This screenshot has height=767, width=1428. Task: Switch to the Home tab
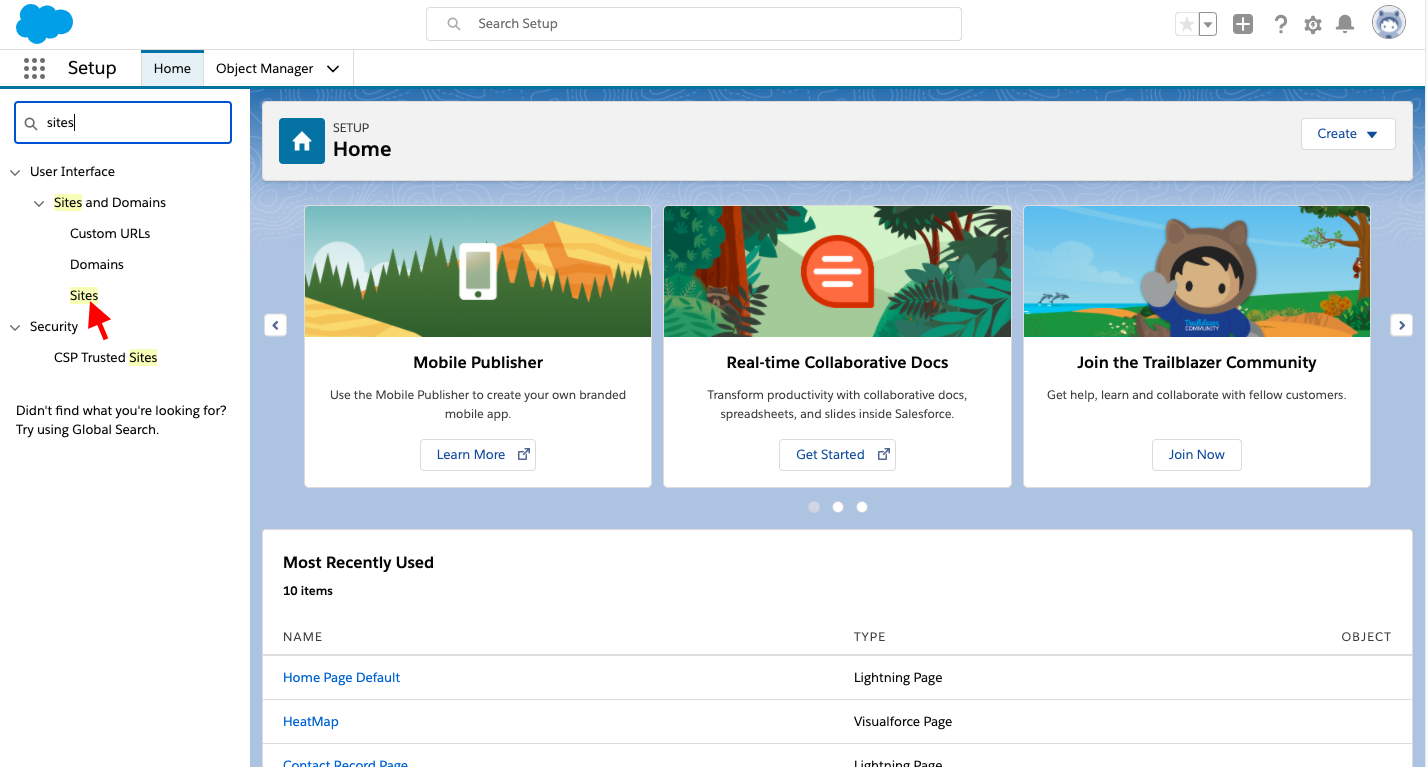172,68
